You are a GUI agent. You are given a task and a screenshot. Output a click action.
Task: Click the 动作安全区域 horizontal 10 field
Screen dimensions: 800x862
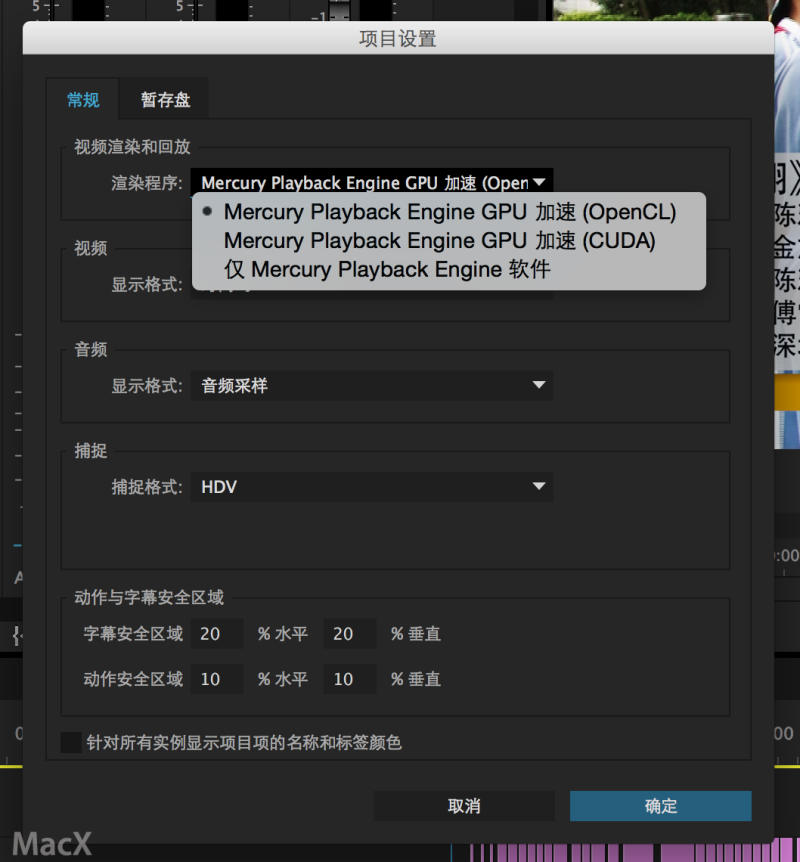point(216,679)
